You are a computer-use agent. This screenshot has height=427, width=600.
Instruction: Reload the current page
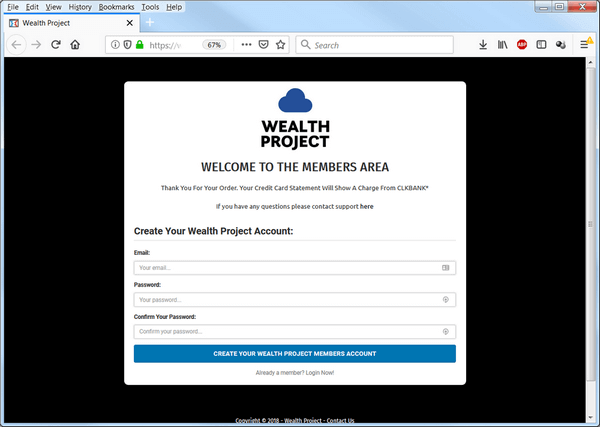[56, 45]
